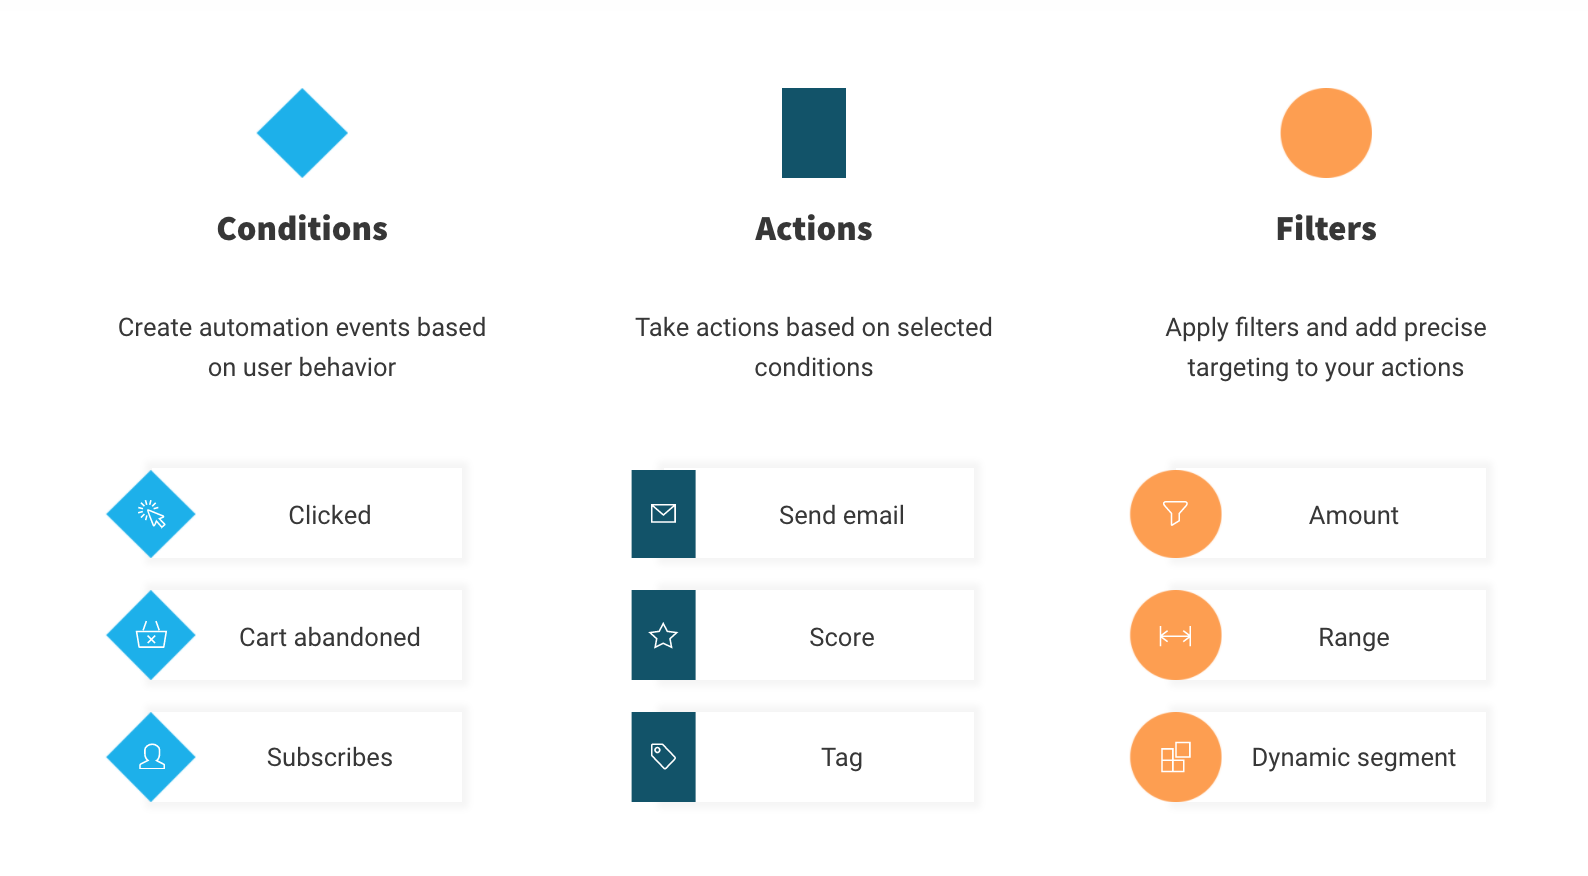
Task: Select the star icon beside Score
Action: coord(663,635)
